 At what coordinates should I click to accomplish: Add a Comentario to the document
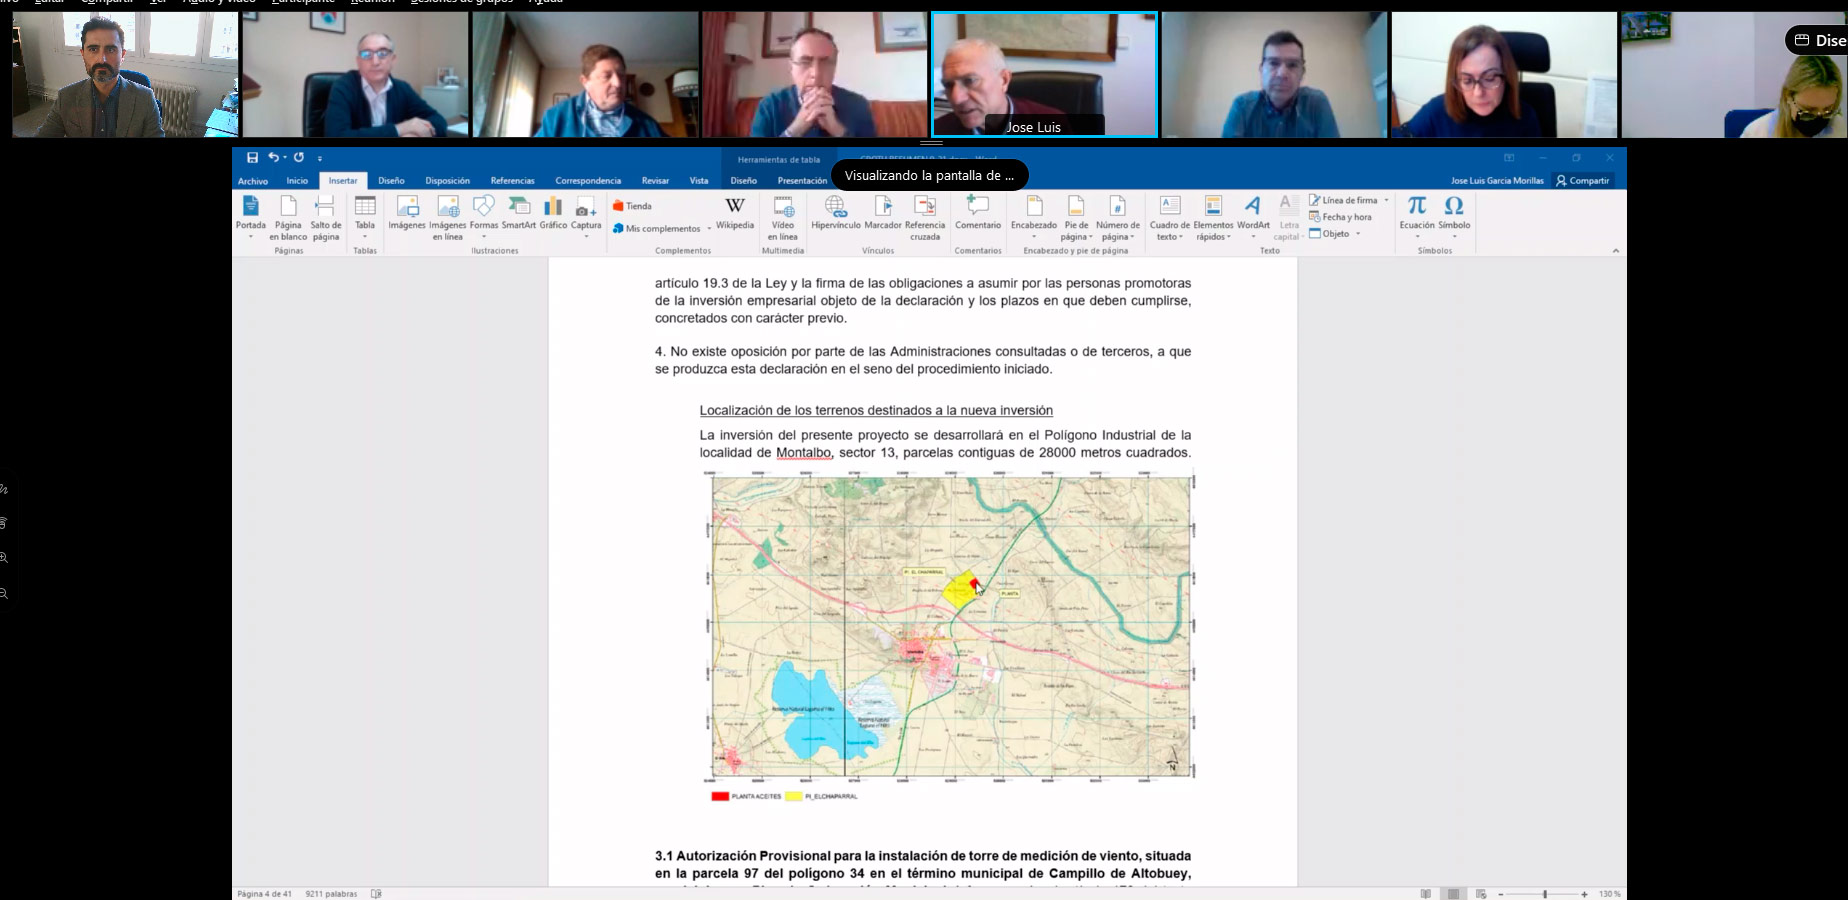[977, 212]
